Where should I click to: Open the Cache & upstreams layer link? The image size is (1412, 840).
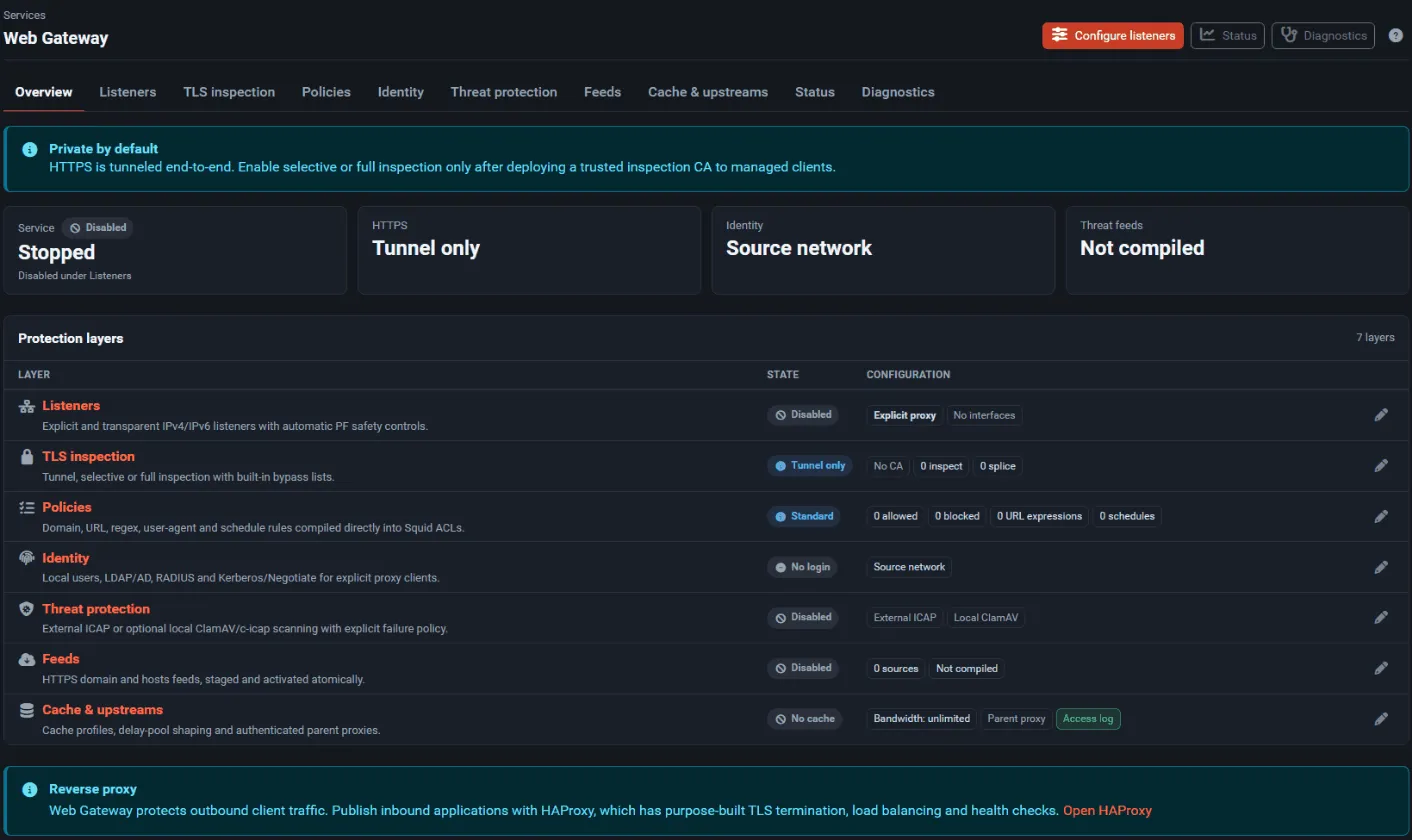click(102, 710)
